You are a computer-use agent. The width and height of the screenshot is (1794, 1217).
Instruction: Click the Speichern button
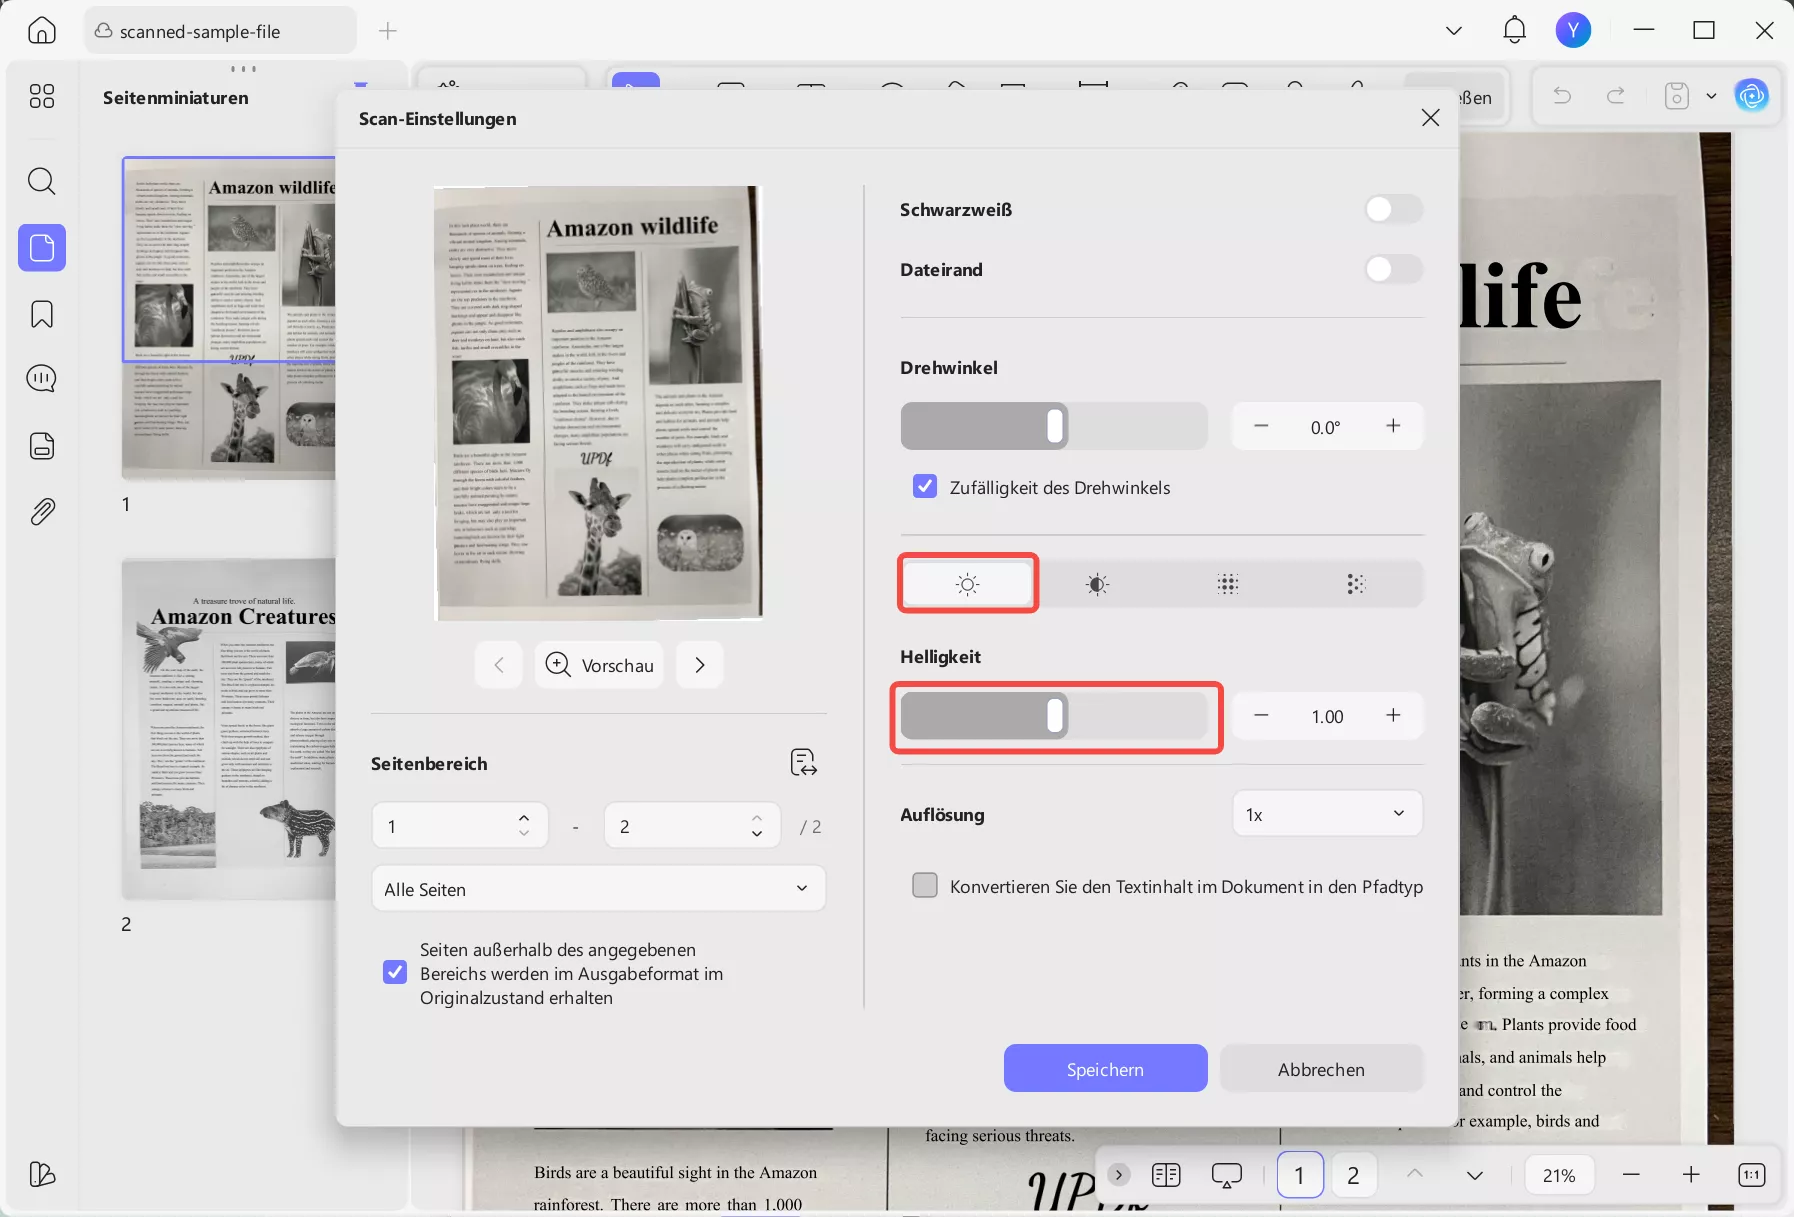pyautogui.click(x=1105, y=1069)
